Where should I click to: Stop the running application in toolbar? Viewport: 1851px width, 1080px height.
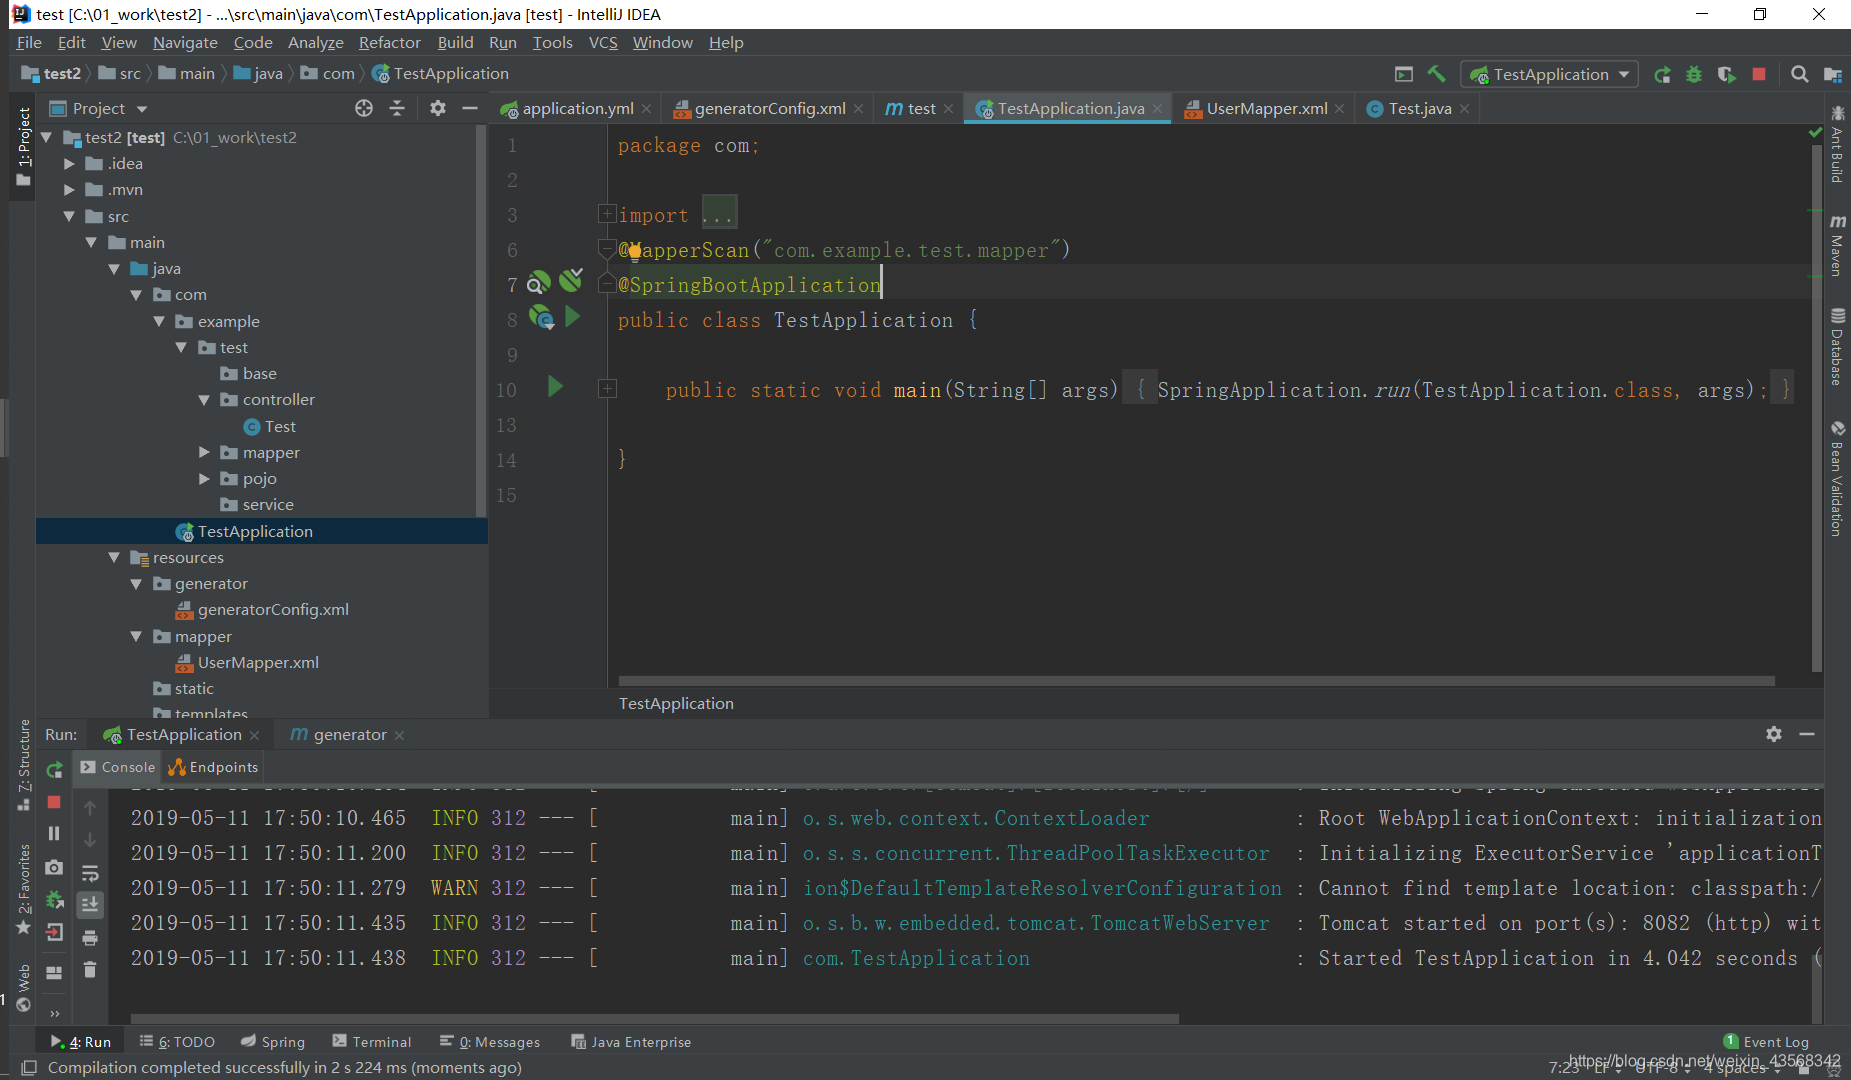[1759, 74]
